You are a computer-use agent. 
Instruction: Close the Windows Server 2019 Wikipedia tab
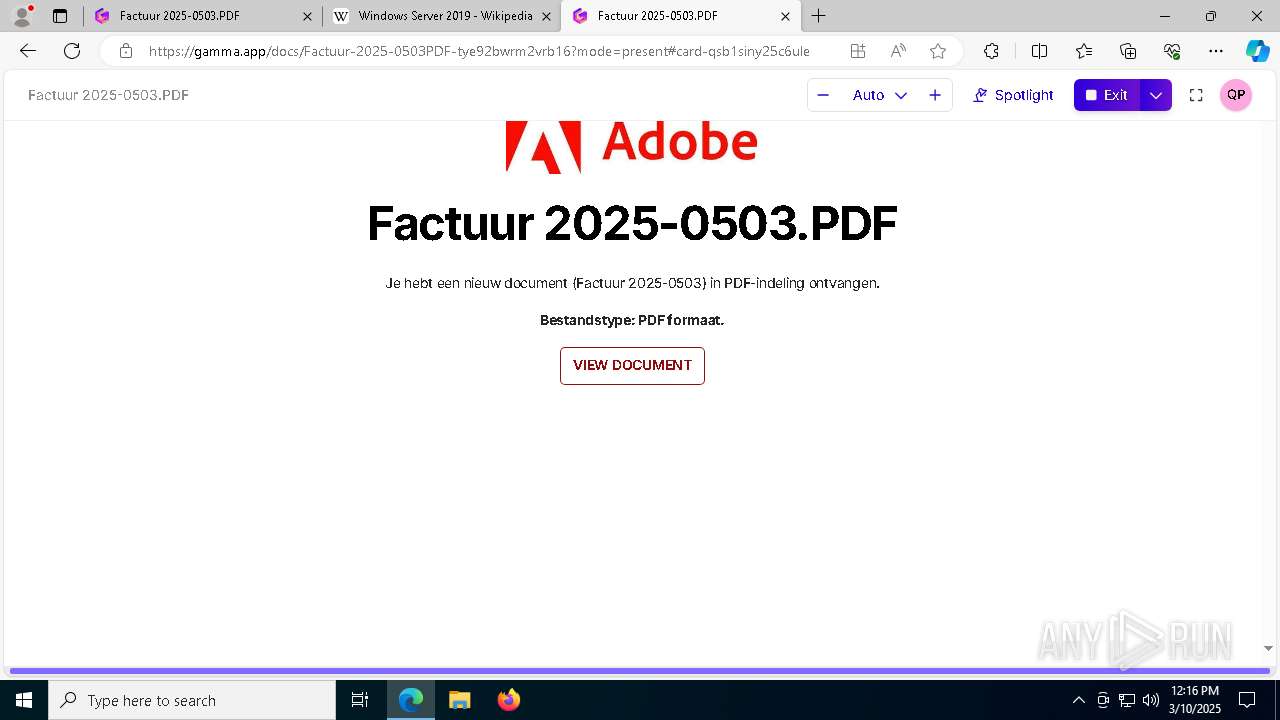click(546, 16)
